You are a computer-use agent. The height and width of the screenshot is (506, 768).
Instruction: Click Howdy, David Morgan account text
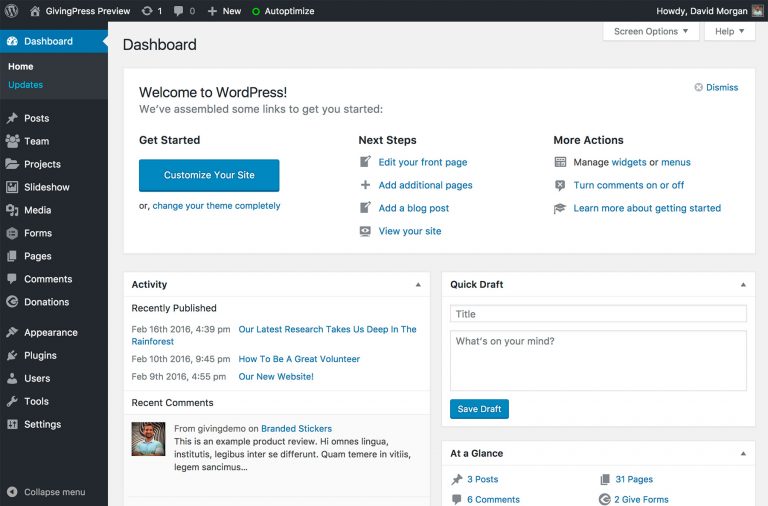click(x=702, y=11)
